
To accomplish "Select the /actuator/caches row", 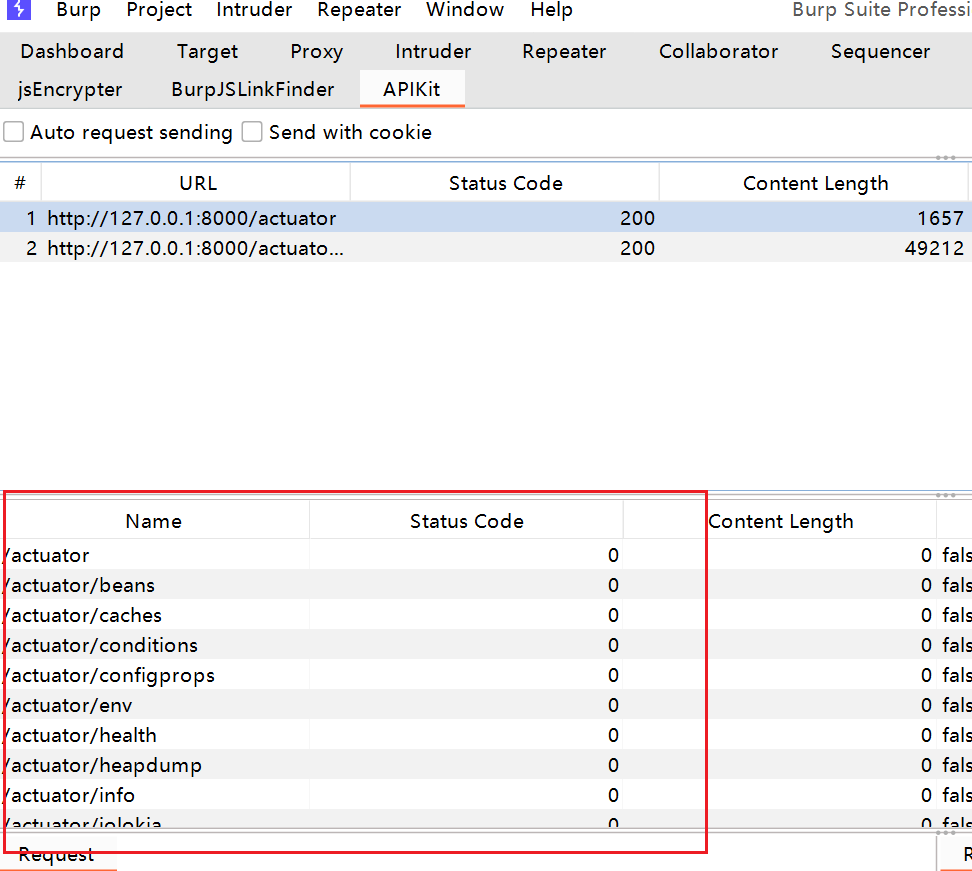I will coord(486,614).
